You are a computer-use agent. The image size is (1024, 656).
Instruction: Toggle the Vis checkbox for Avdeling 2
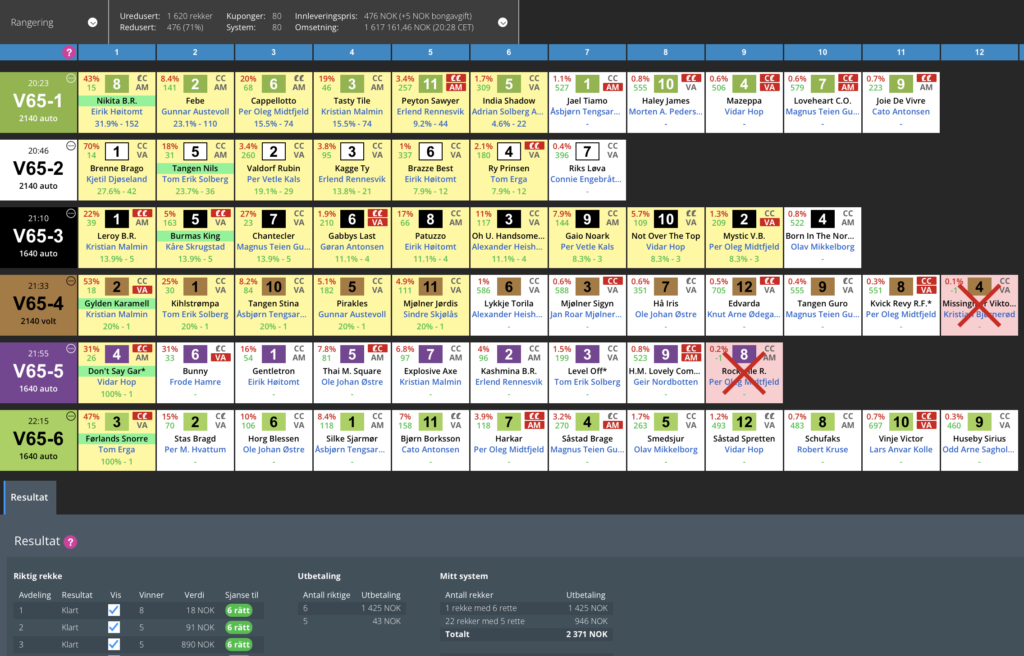(114, 627)
